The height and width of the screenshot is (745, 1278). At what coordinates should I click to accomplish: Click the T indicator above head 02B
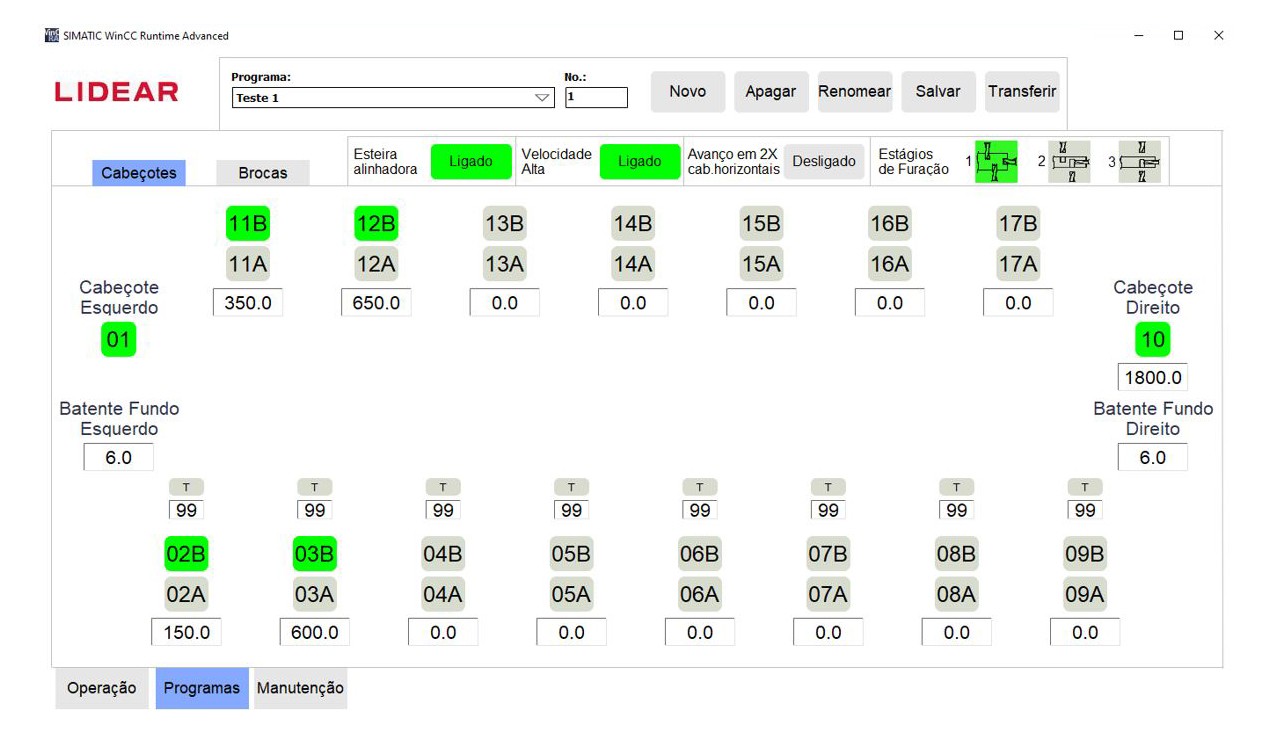[x=186, y=487]
